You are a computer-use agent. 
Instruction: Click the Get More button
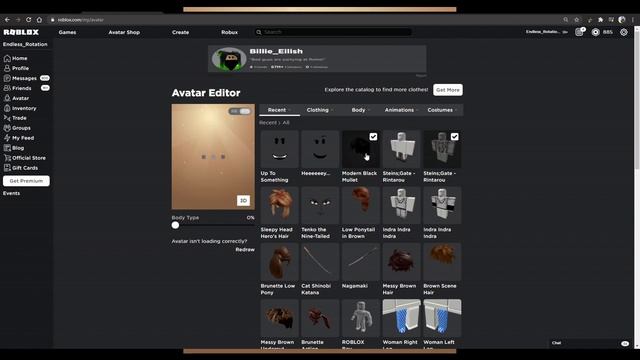click(x=448, y=90)
